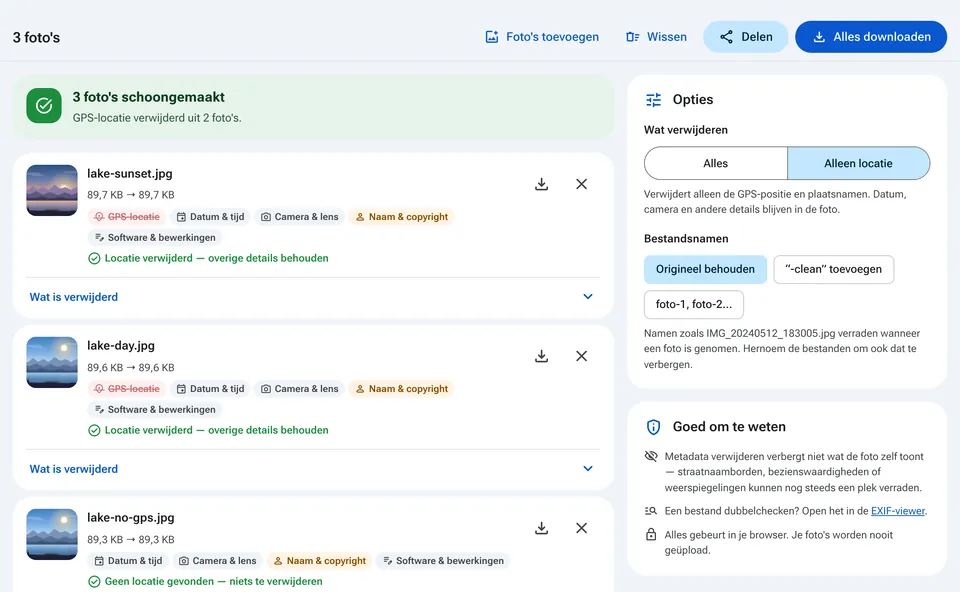Click the Naam & copyright tag on lake-sunset.jpg
This screenshot has height=592, width=960.
tap(402, 217)
